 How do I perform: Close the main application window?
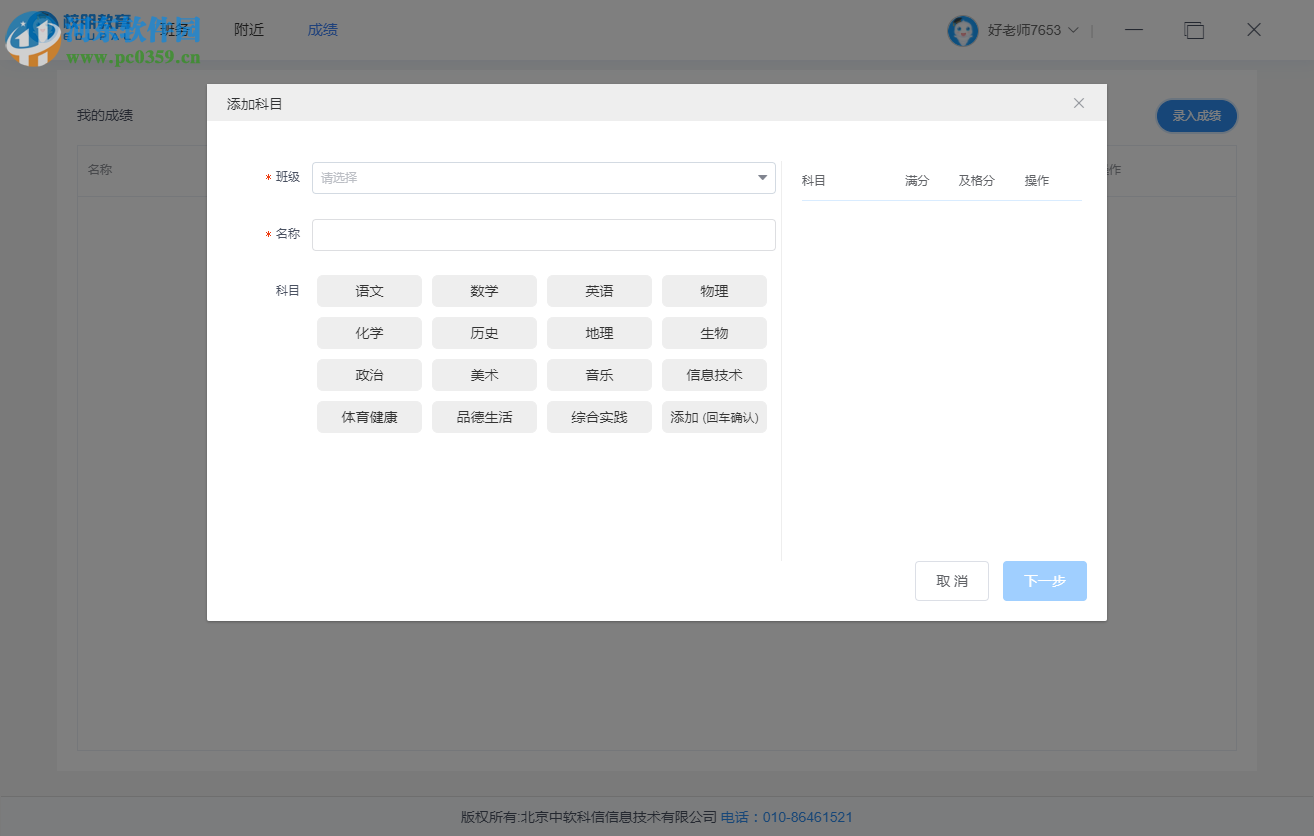1254,30
